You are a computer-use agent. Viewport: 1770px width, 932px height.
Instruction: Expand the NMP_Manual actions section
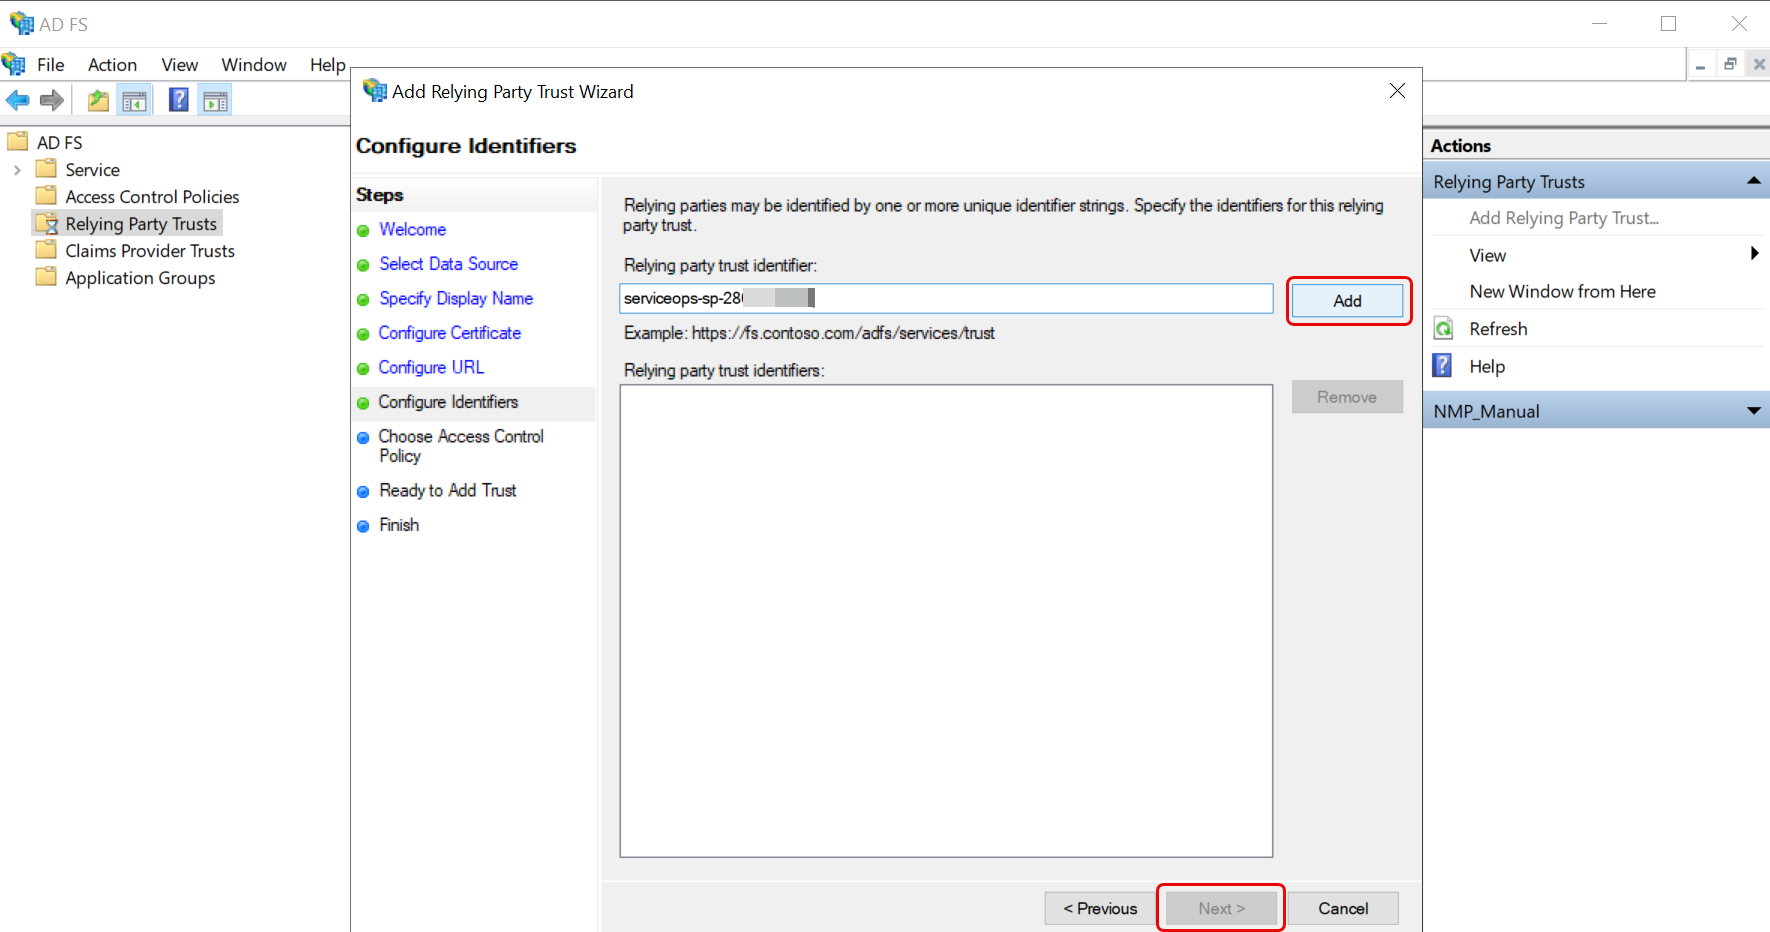click(1753, 411)
